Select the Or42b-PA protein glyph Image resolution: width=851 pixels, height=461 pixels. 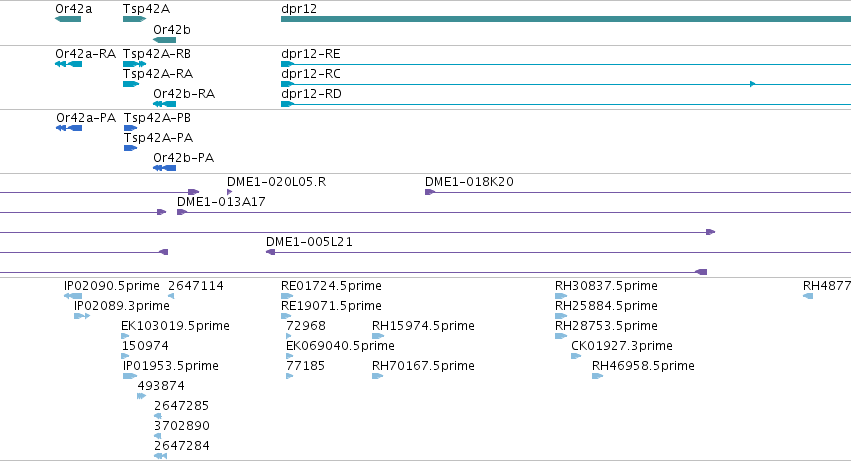pos(164,168)
